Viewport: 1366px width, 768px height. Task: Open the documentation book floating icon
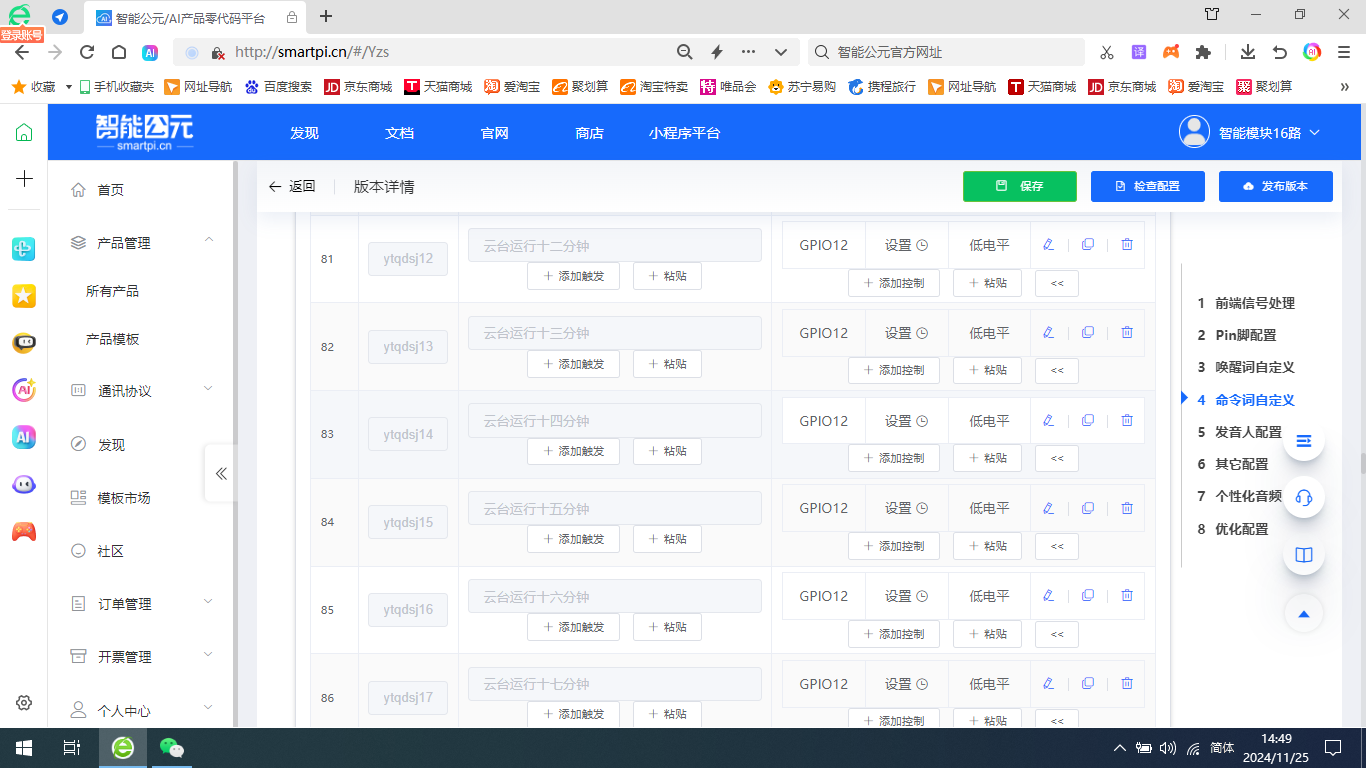[x=1303, y=554]
